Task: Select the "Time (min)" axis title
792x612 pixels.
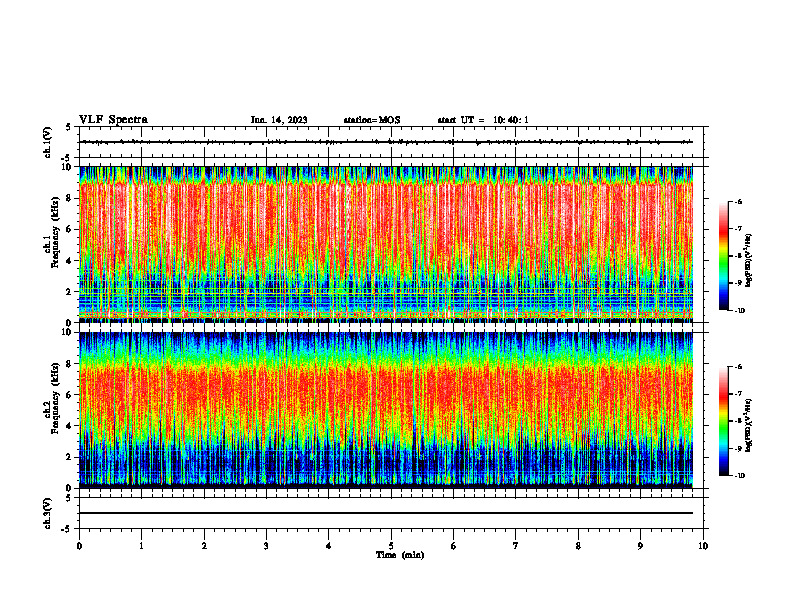Action: (x=400, y=555)
